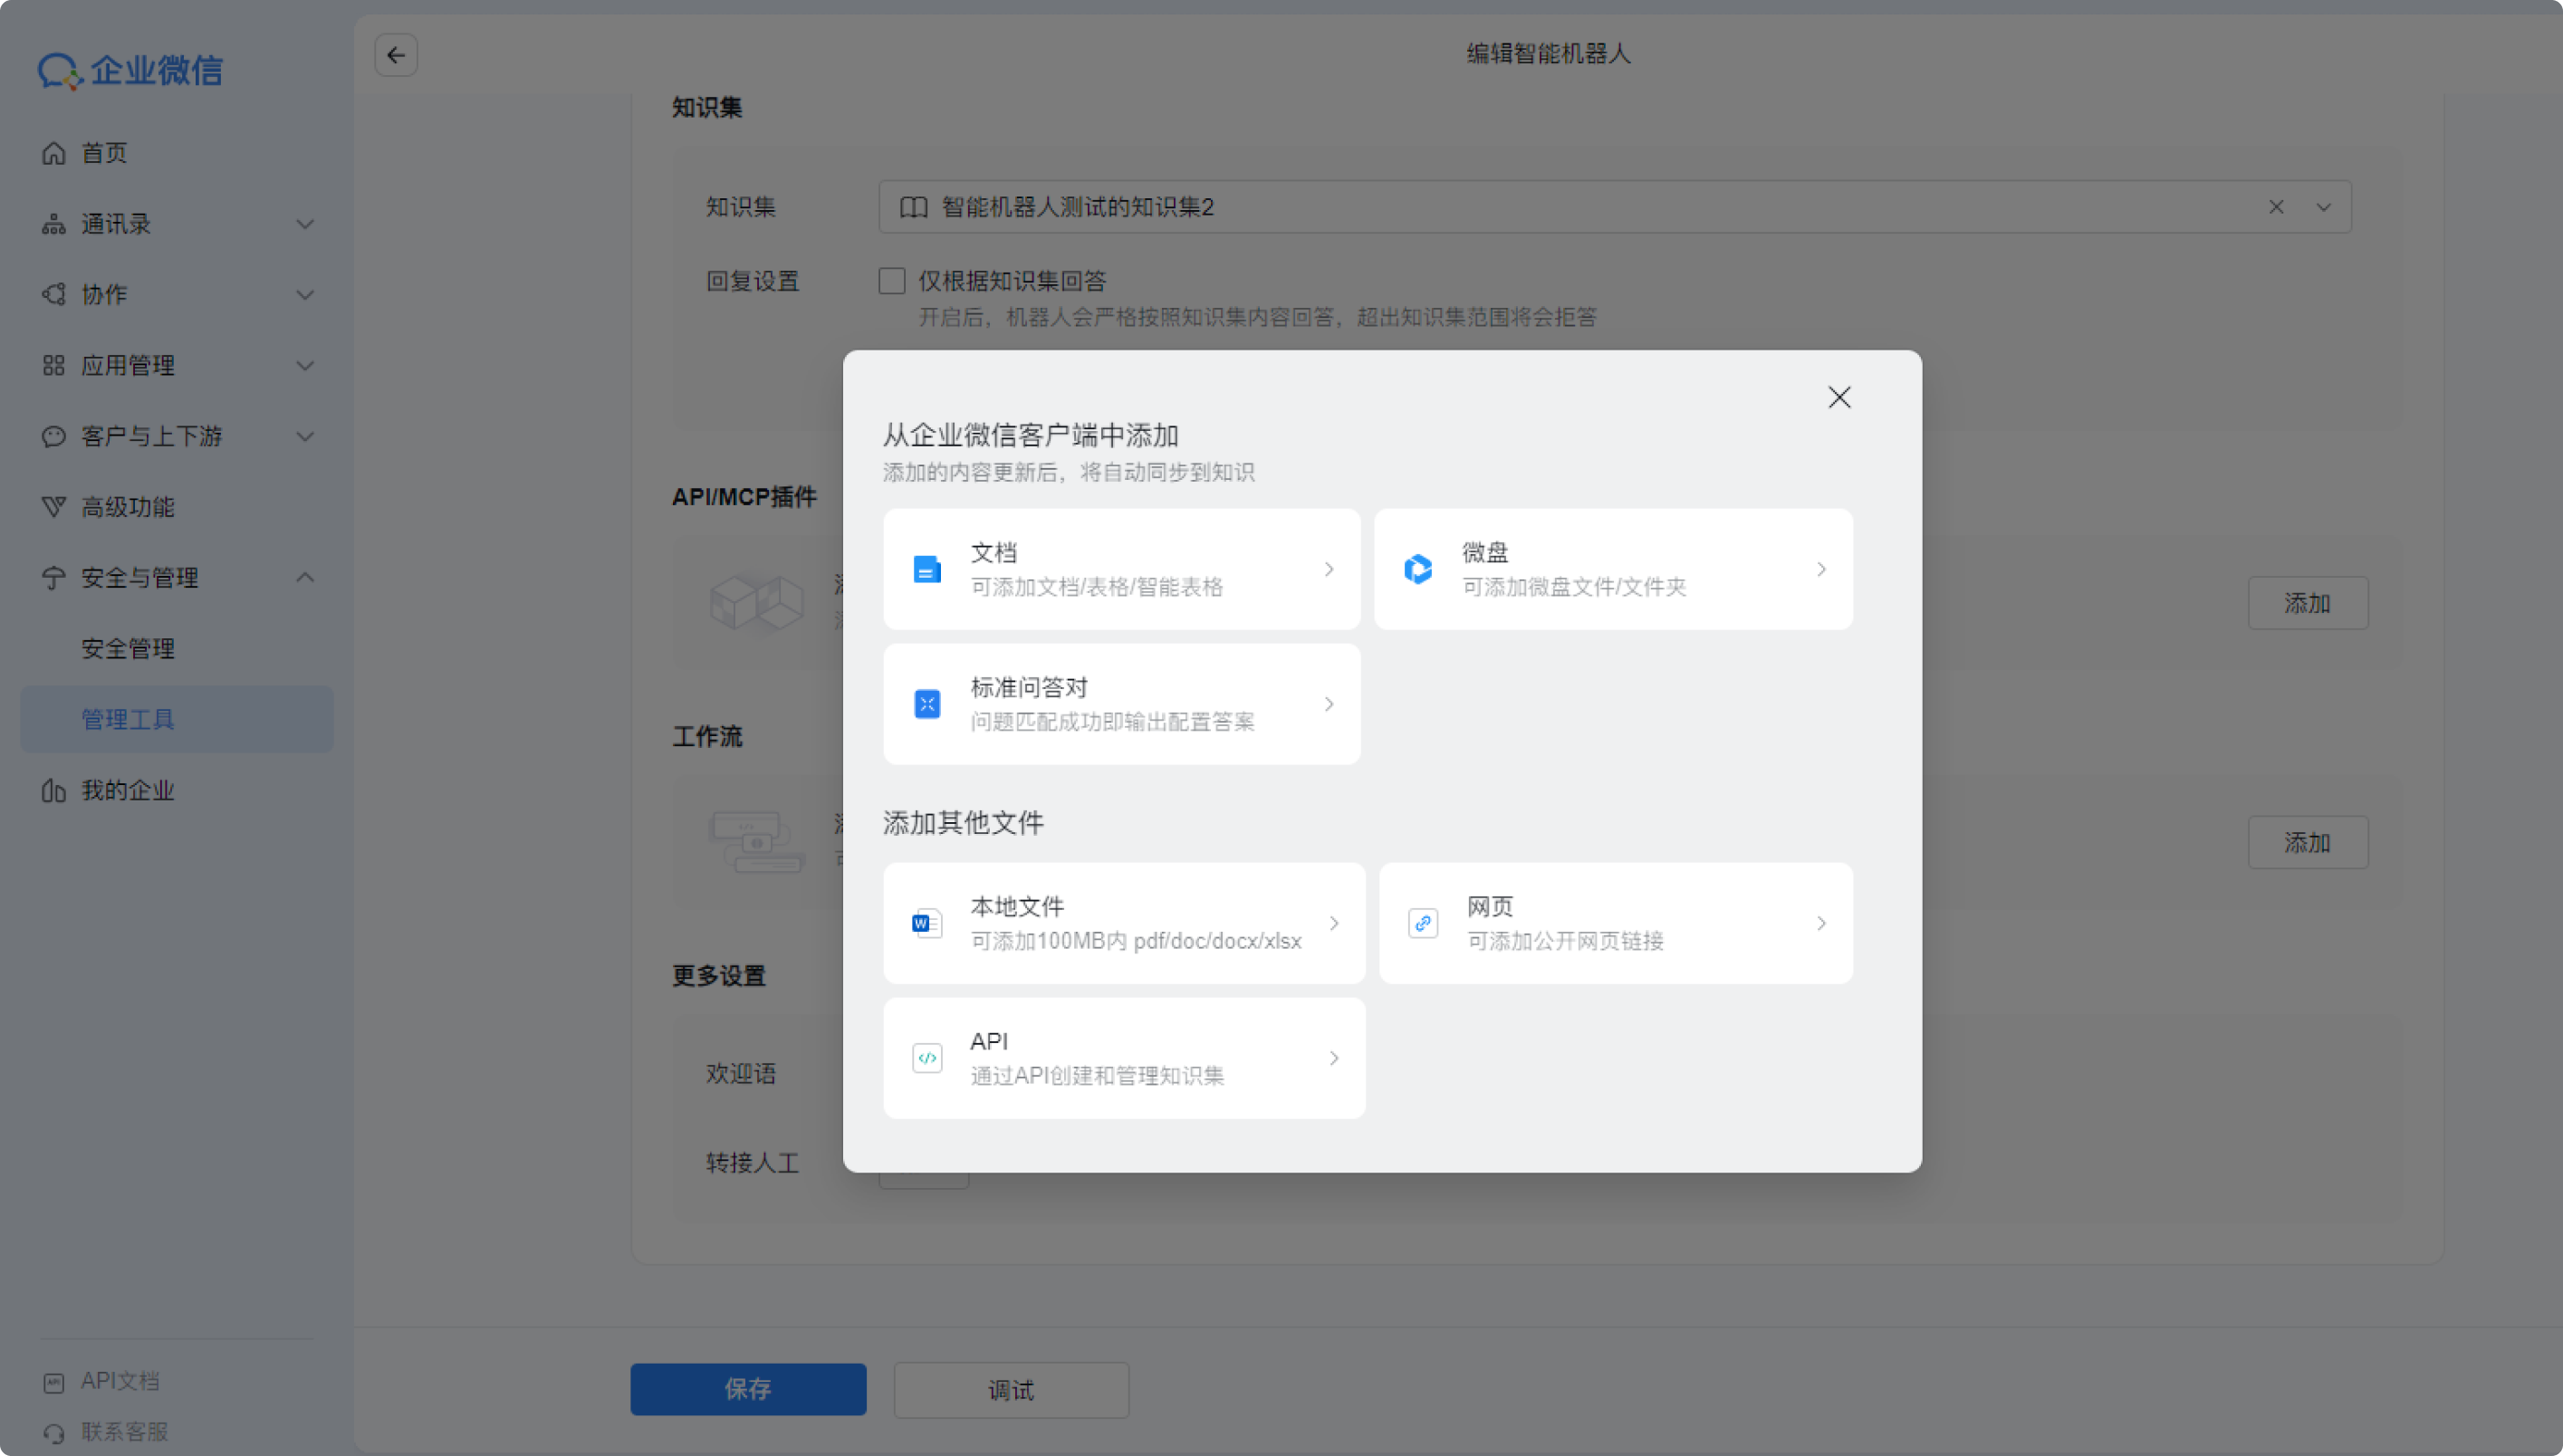Click the blue 保存 button

tap(748, 1389)
